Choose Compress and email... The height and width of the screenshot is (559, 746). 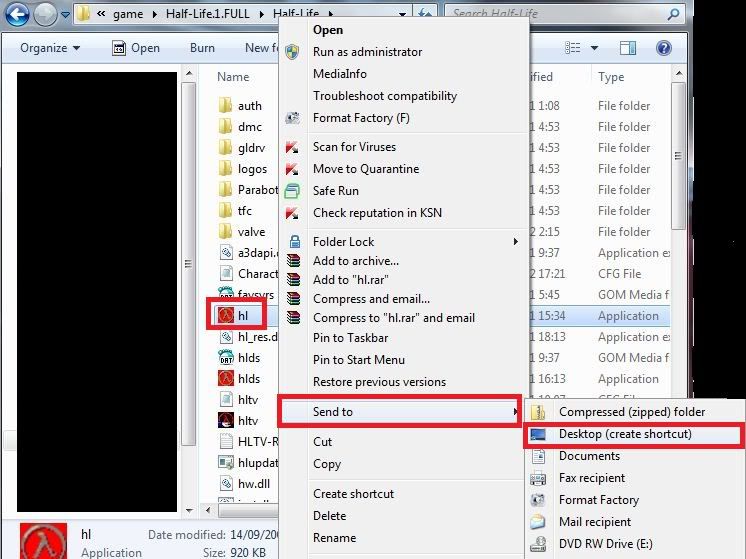(x=371, y=299)
